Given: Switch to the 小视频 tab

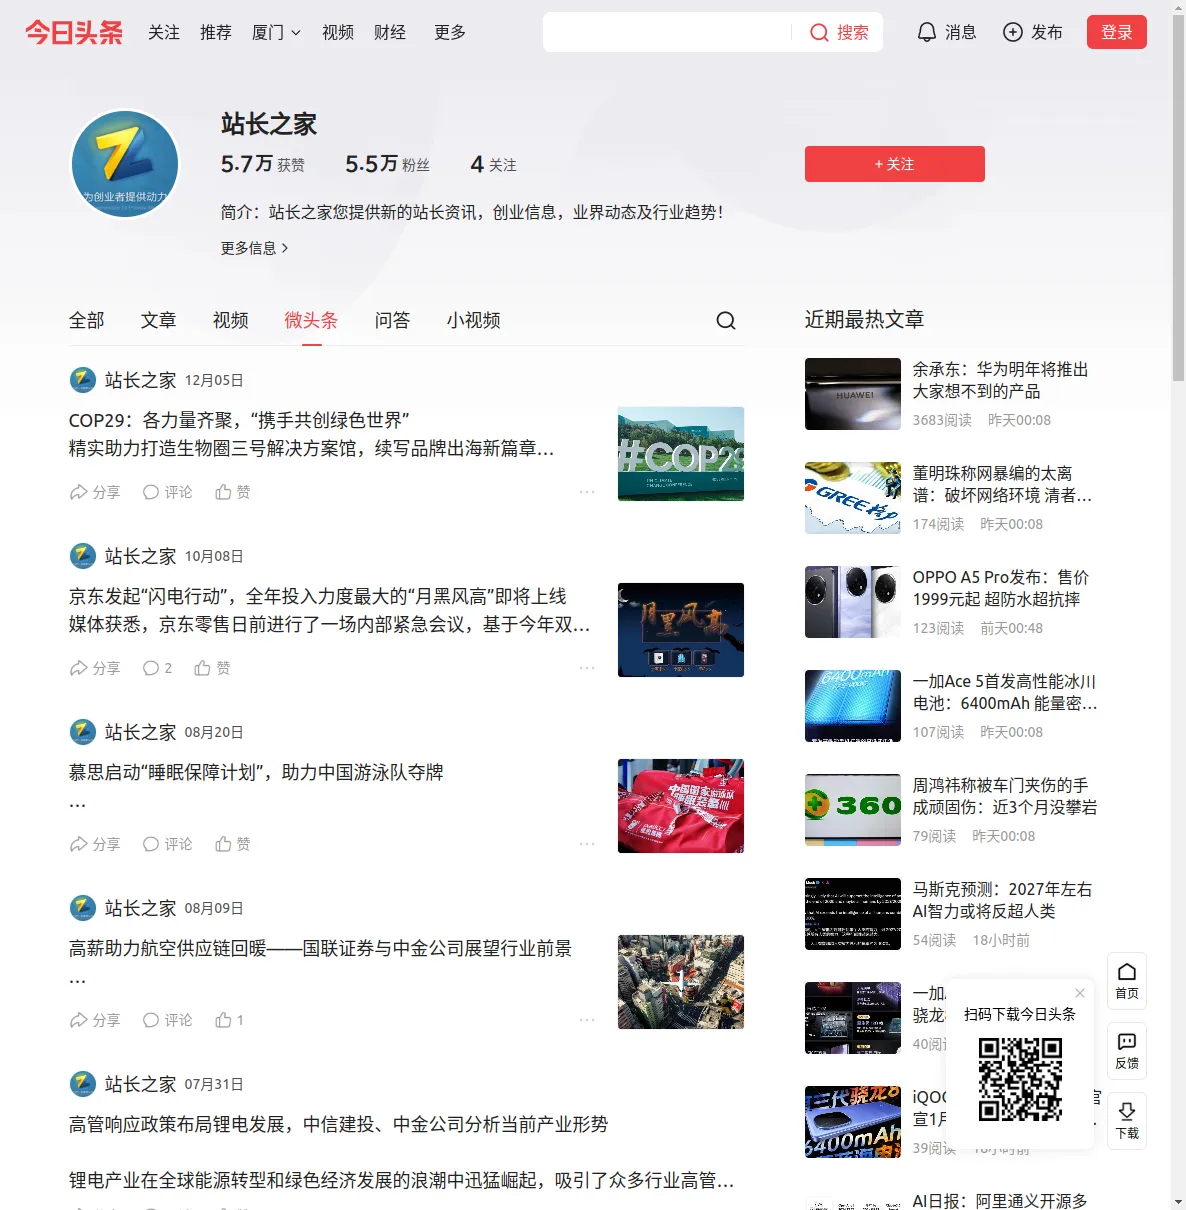Looking at the screenshot, I should [474, 320].
